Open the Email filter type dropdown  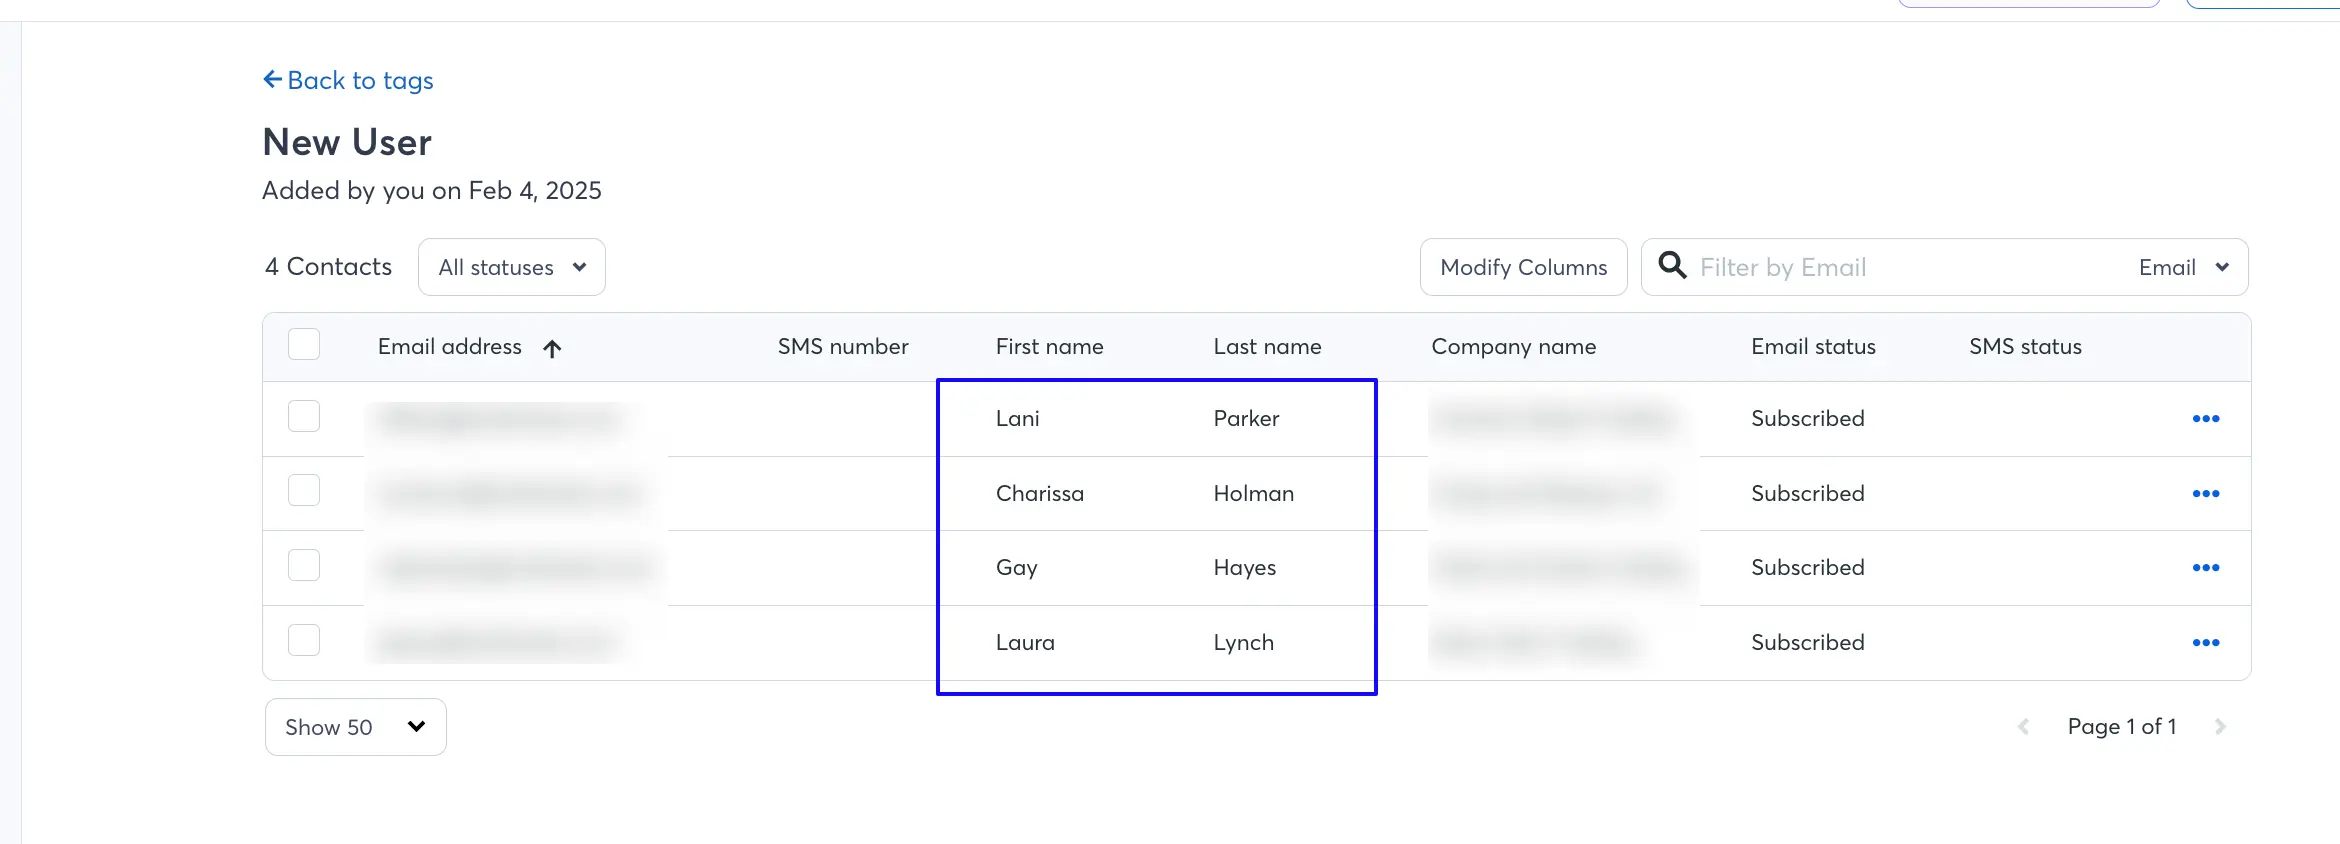2184,267
